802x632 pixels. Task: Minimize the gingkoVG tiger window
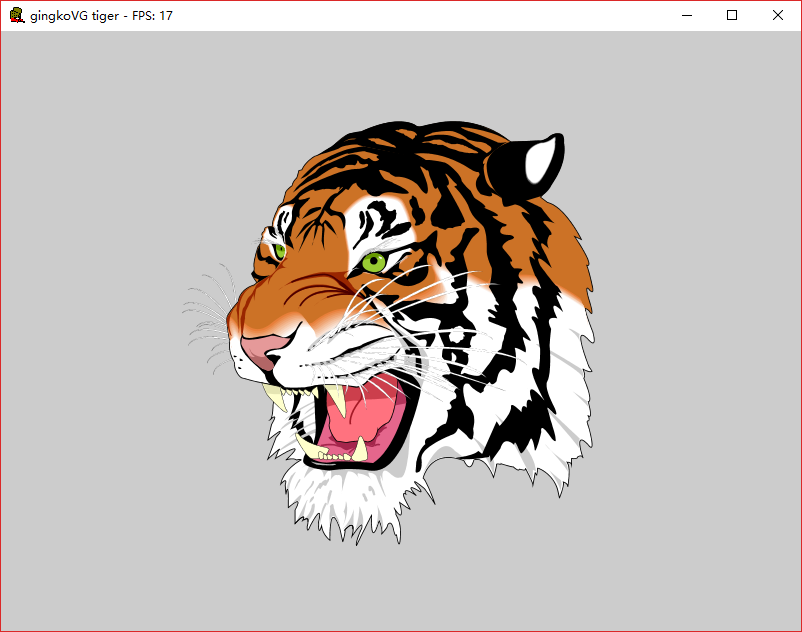coord(687,15)
